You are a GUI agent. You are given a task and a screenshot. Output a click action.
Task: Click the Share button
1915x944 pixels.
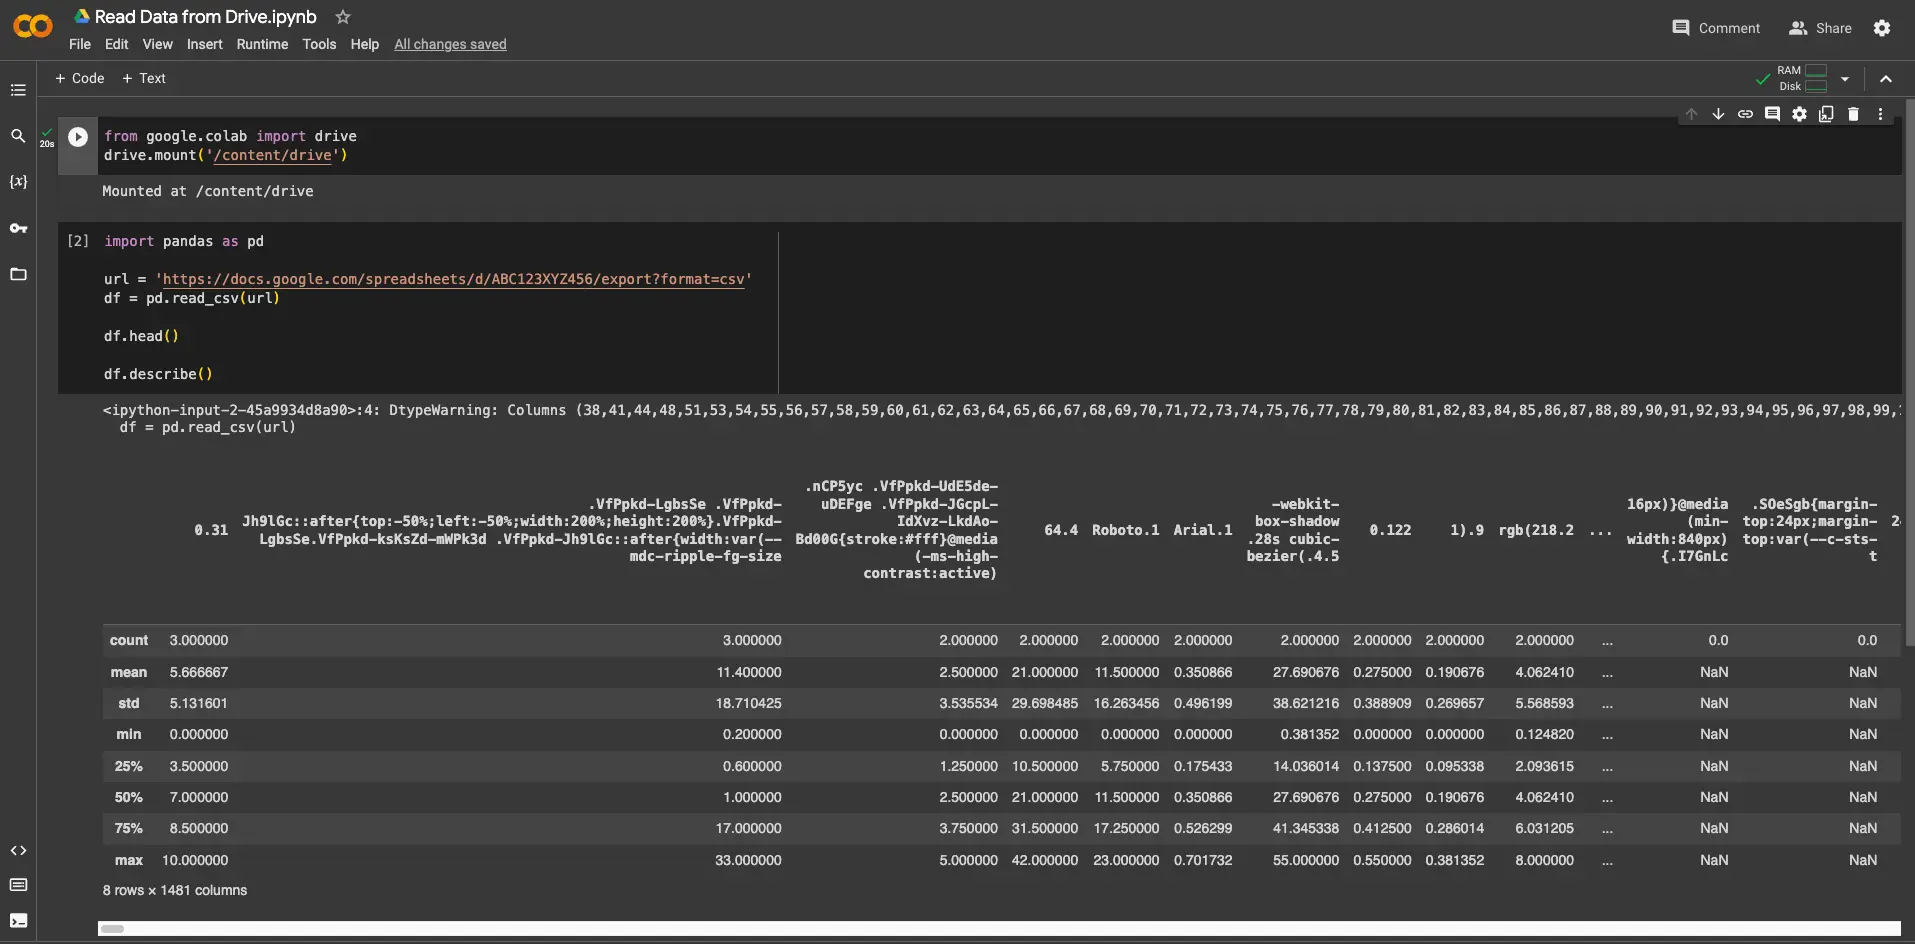(1820, 27)
